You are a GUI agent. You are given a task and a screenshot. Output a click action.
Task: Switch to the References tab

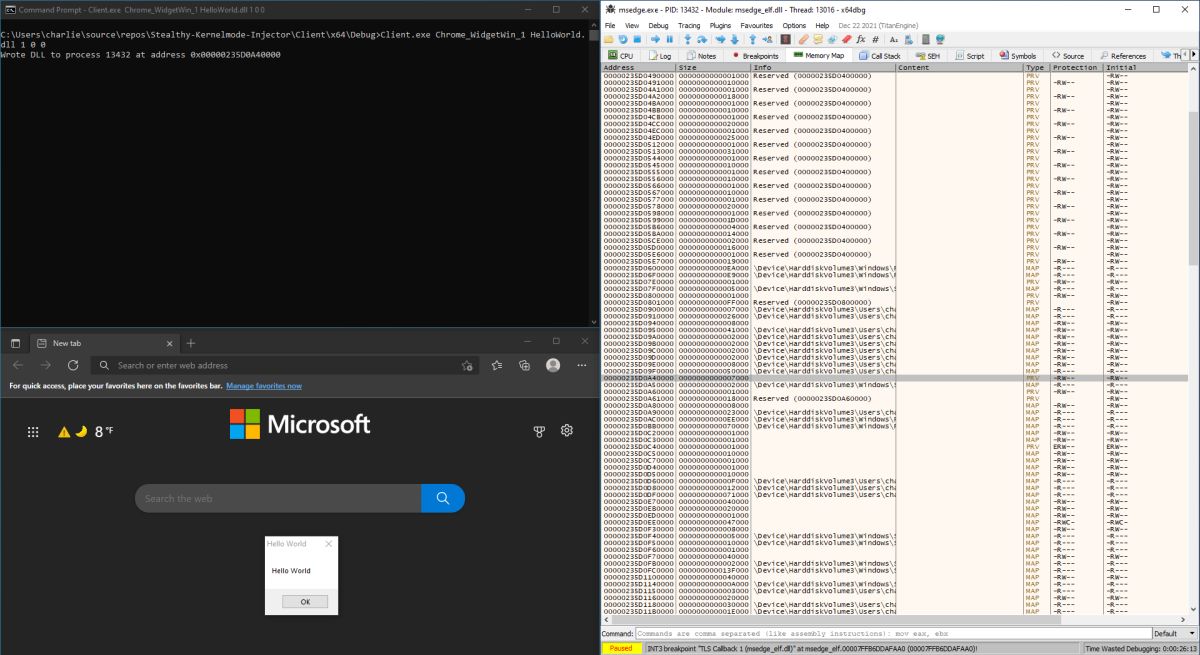point(1123,56)
